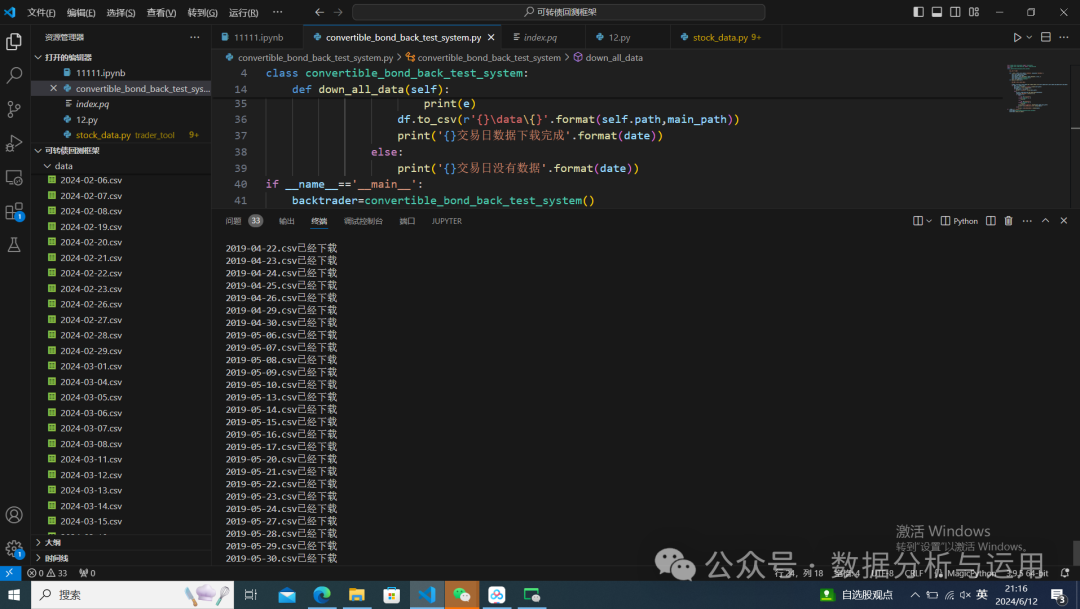Switch to stock_data.py editor tab
The width and height of the screenshot is (1080, 609).
(x=726, y=37)
